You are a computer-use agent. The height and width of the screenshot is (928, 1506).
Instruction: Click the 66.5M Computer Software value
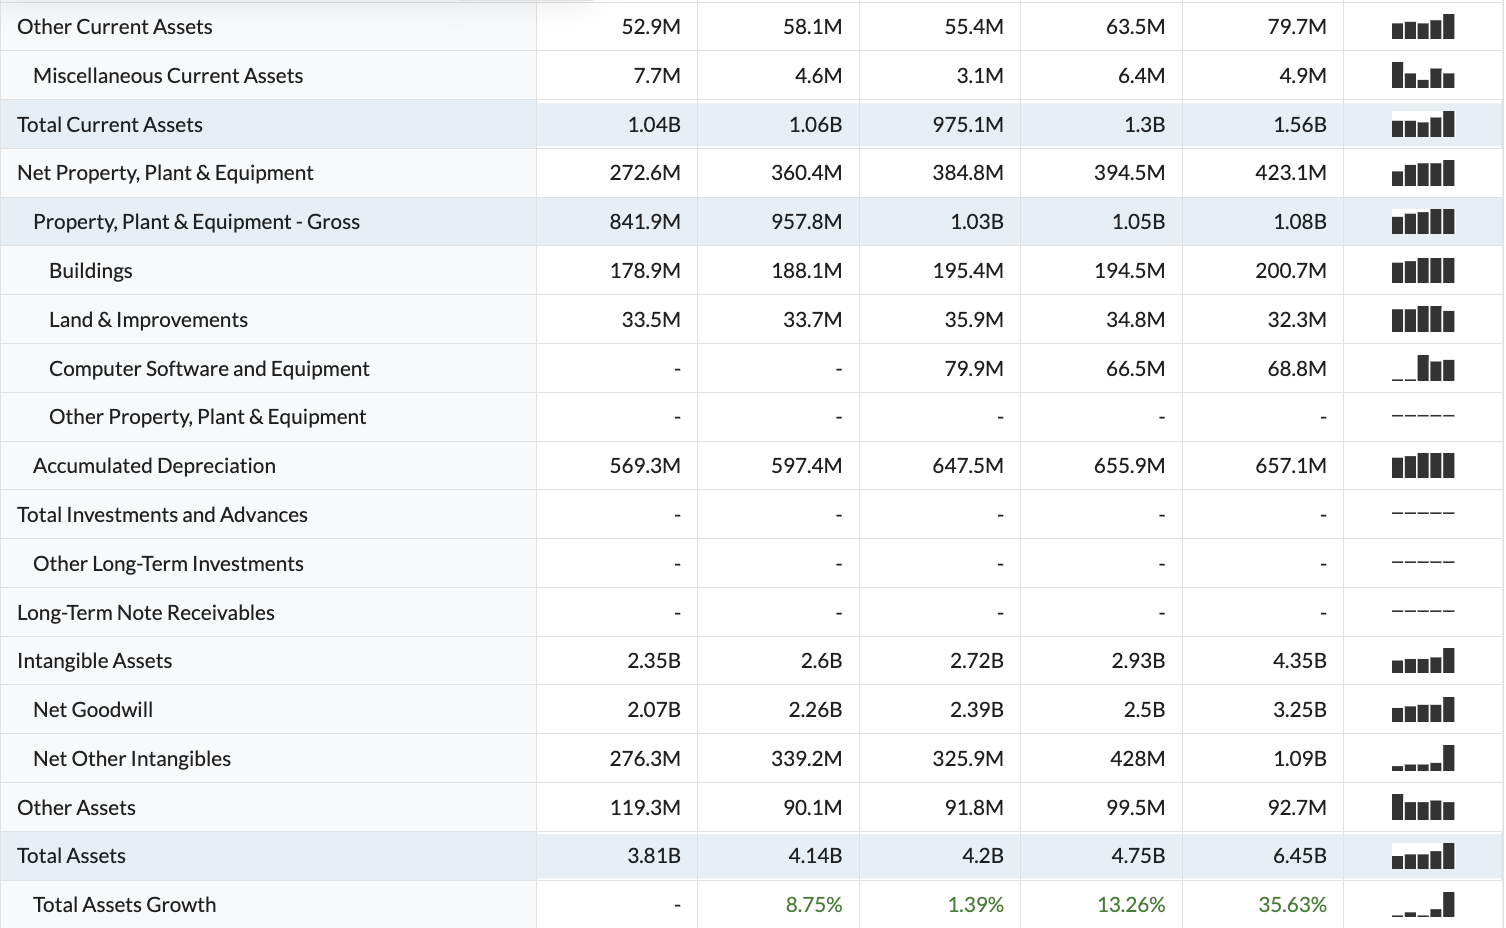tap(1135, 369)
